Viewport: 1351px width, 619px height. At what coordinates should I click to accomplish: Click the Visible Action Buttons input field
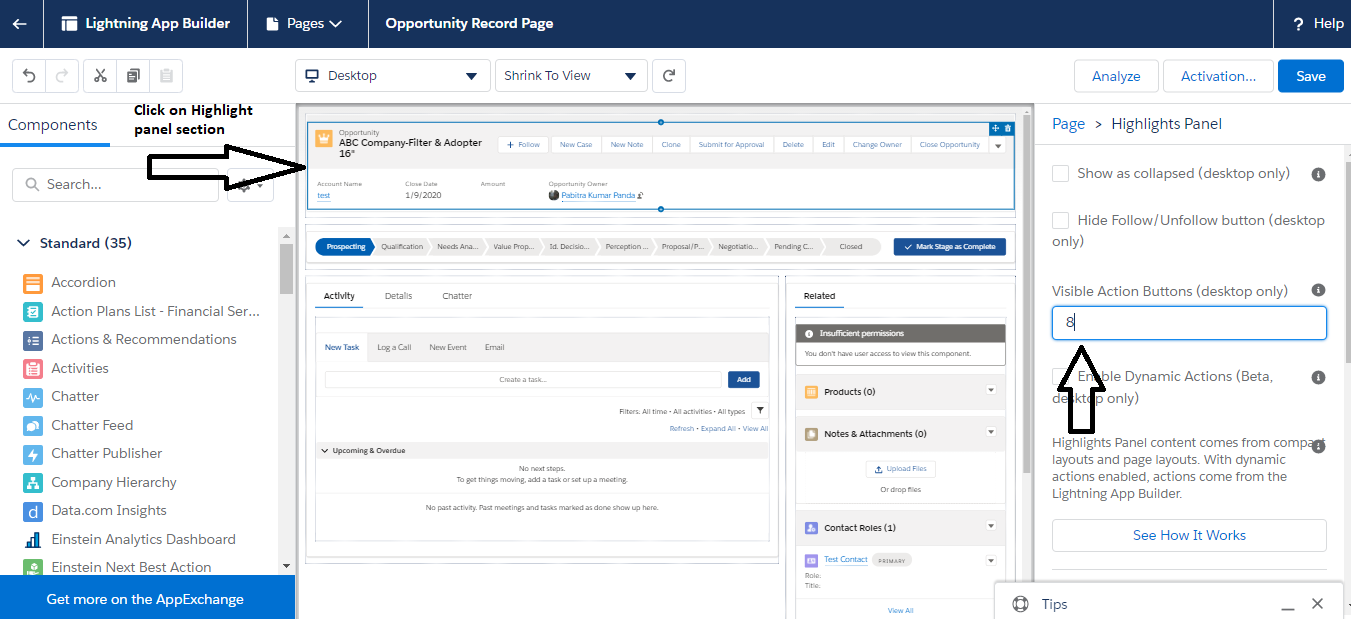click(x=1188, y=322)
